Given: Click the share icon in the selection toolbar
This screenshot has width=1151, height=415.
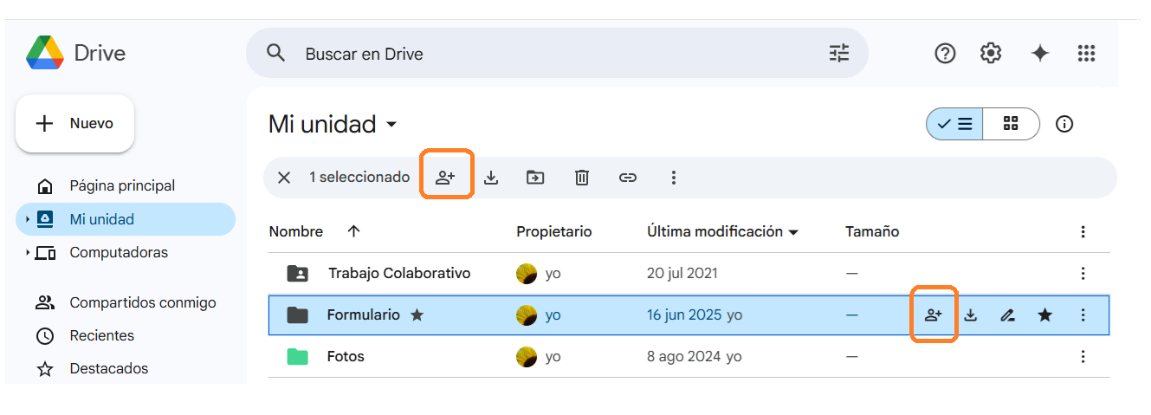Looking at the screenshot, I should point(446,177).
